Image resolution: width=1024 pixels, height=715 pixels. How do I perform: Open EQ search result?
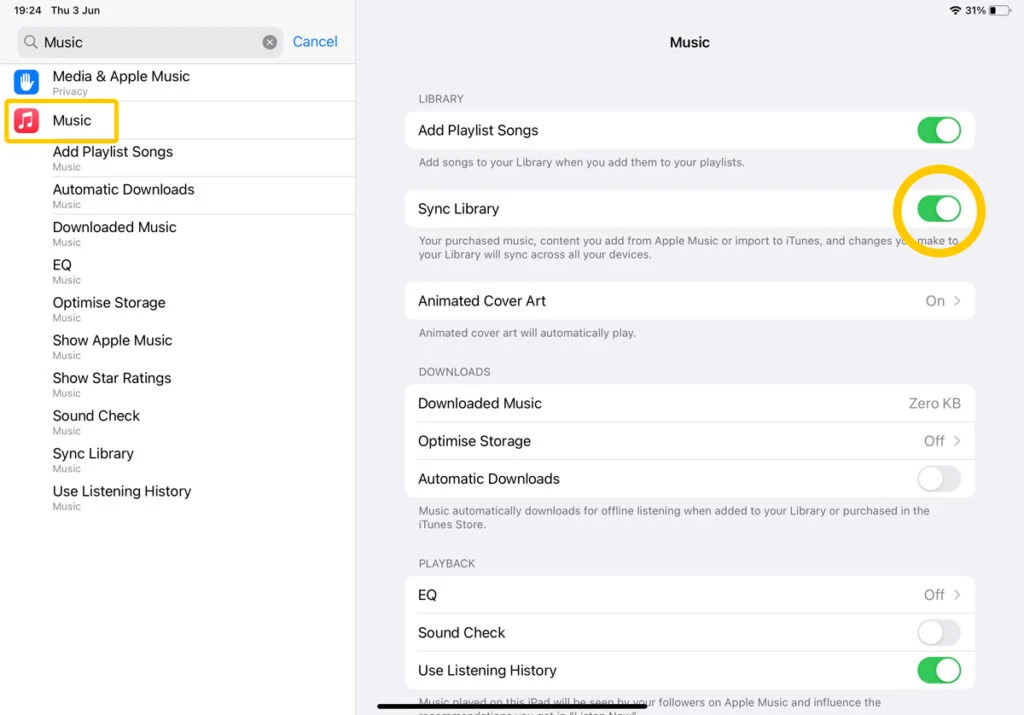coord(178,272)
